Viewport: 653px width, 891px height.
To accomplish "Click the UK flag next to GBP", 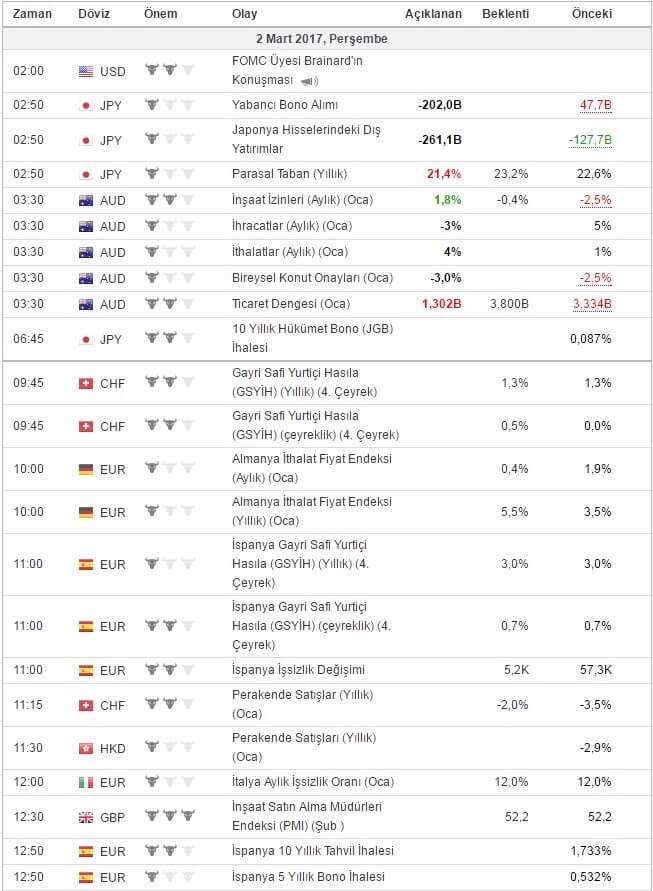I will point(86,817).
